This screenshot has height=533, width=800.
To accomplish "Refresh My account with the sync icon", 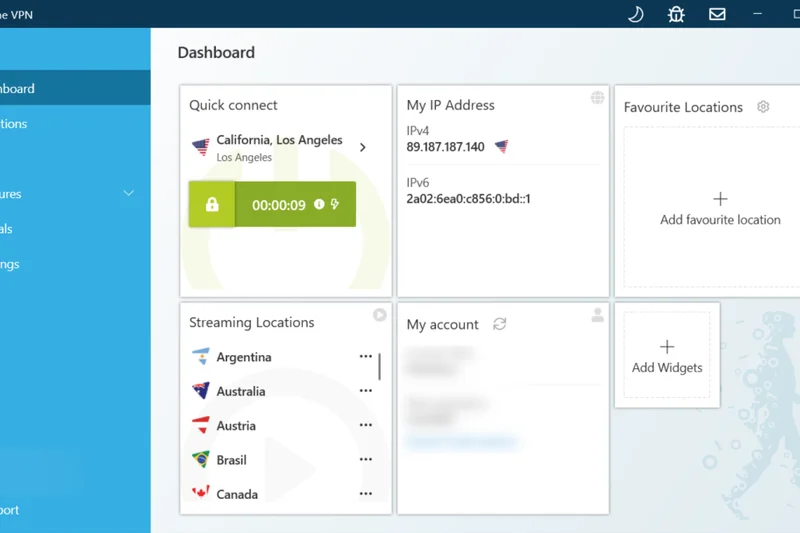I will click(500, 324).
